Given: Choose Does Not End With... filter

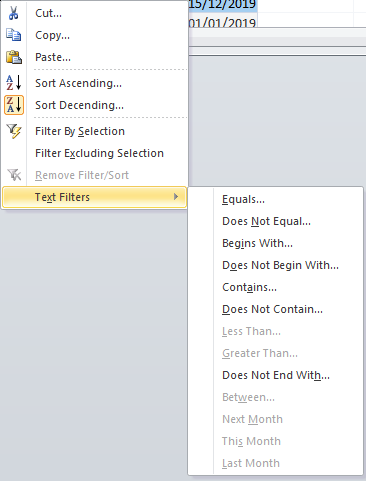Looking at the screenshot, I should click(276, 375).
